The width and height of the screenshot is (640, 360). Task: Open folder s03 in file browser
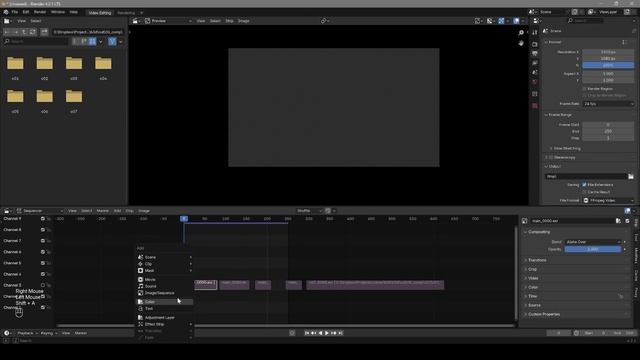[74, 67]
